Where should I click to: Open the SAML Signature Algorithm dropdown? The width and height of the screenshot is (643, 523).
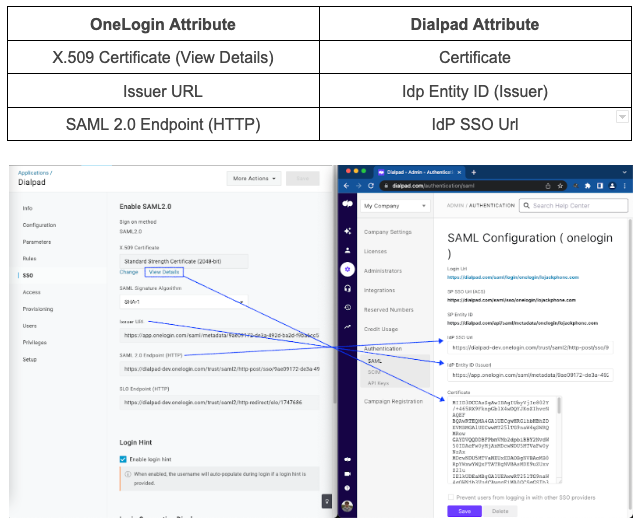click(x=183, y=301)
